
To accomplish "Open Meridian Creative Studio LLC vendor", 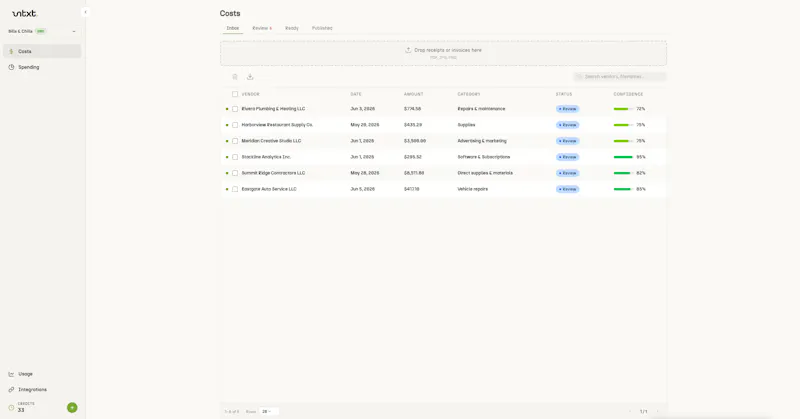I will coord(271,141).
